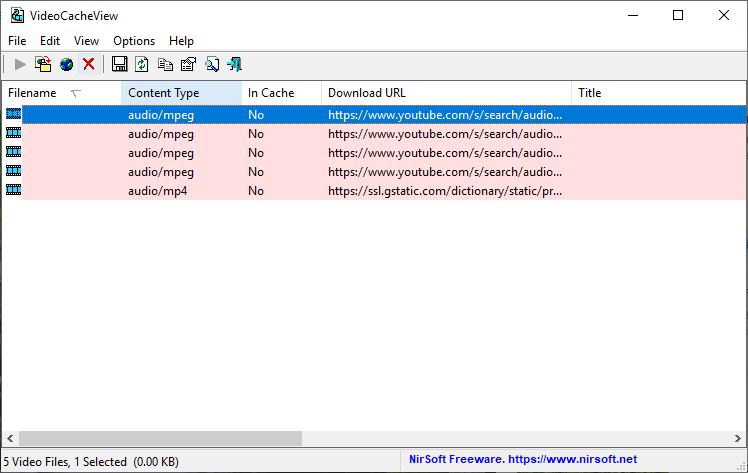The image size is (748, 473).
Task: Sort by the In Cache column header
Action: (281, 93)
